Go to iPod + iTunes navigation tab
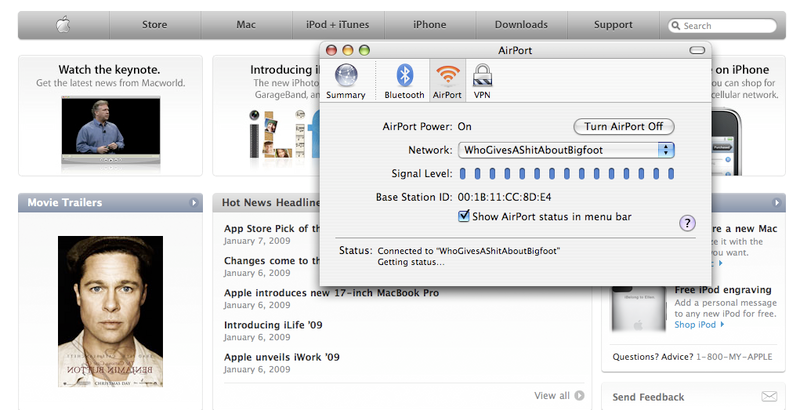Image resolution: width=800 pixels, height=410 pixels. [338, 24]
